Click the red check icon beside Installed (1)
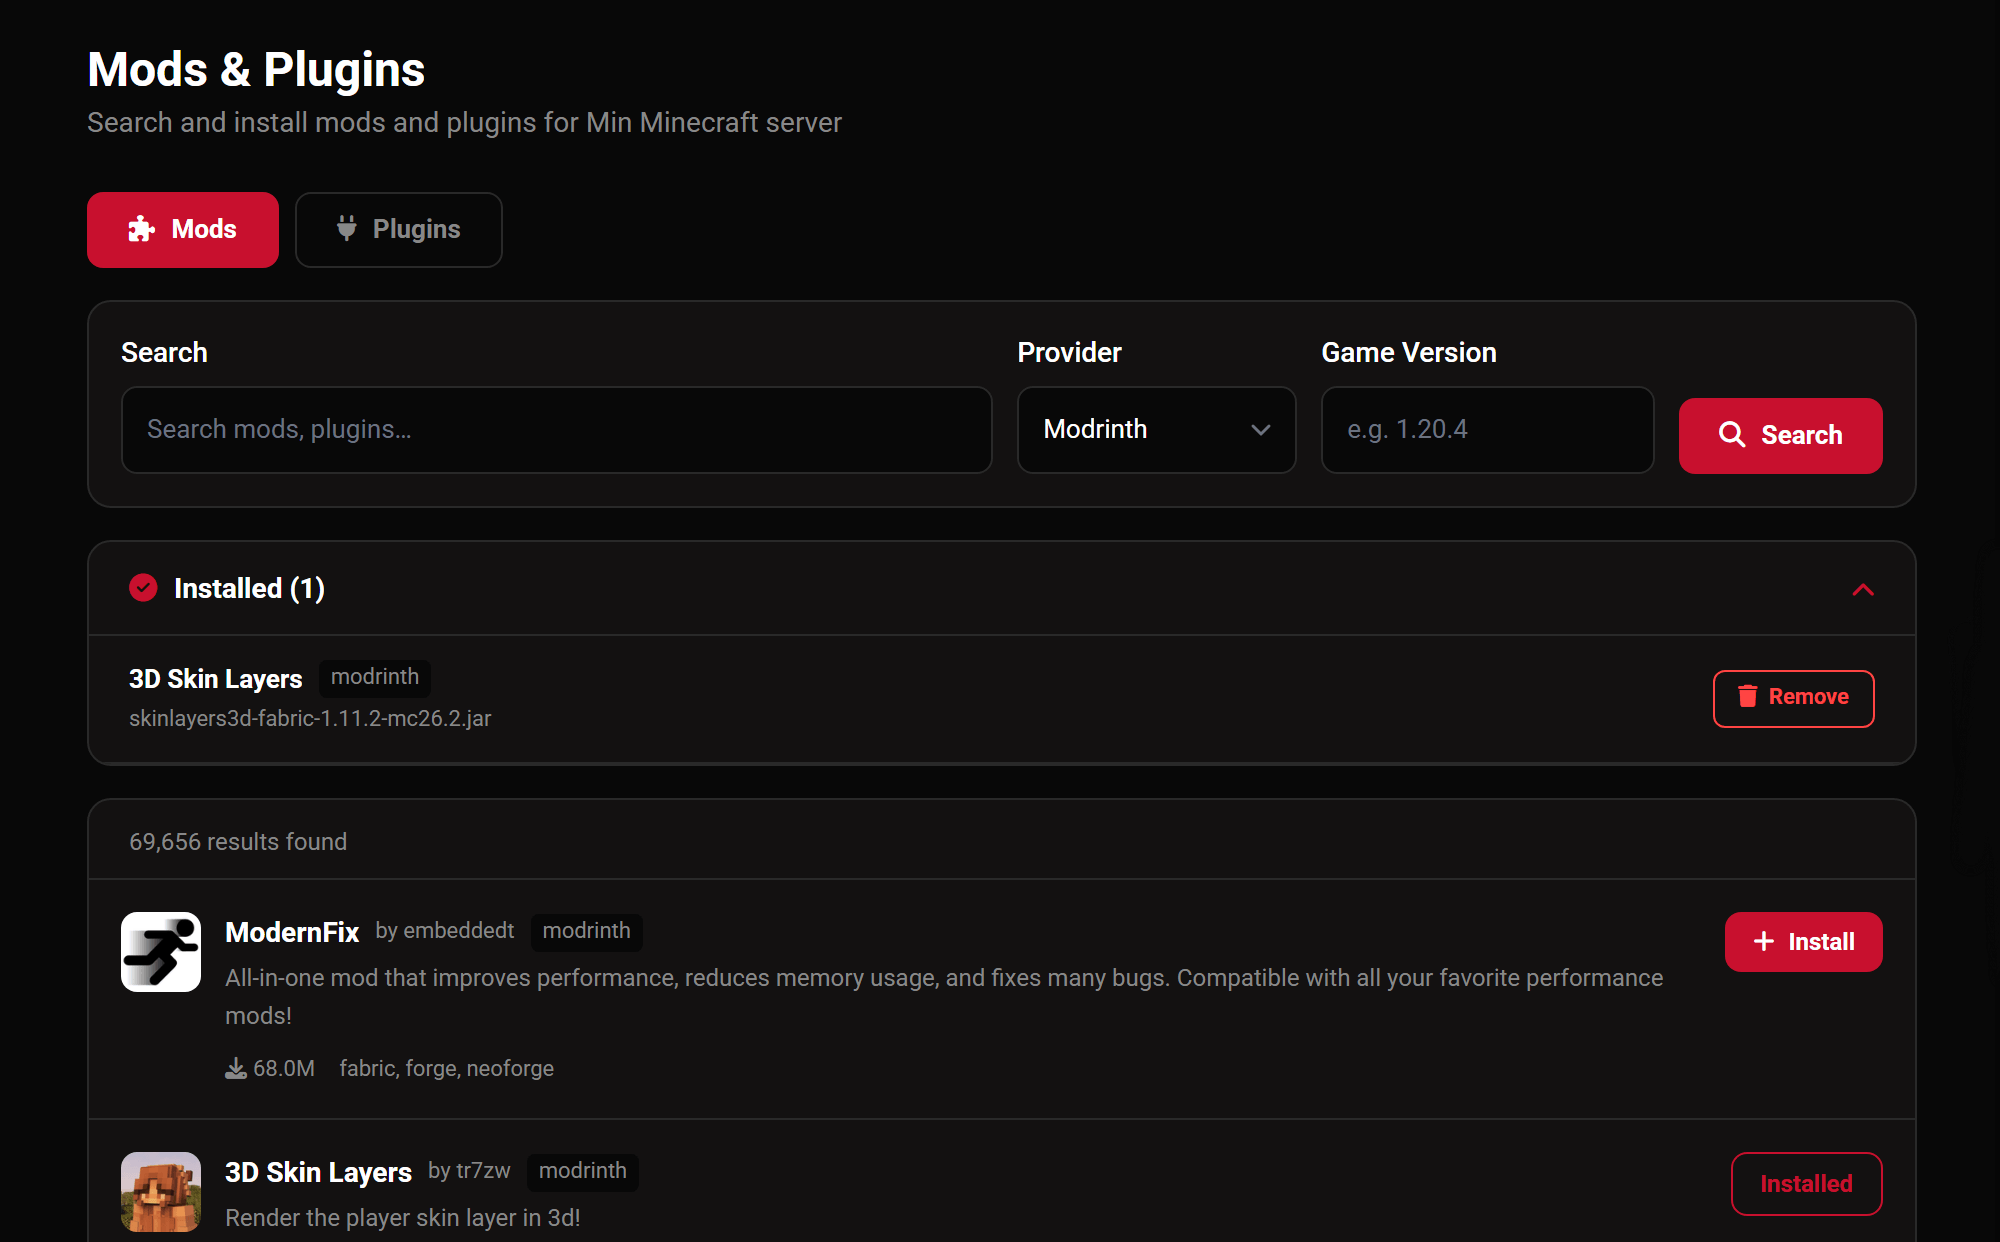Screen dimensions: 2000x1242 click(143, 588)
